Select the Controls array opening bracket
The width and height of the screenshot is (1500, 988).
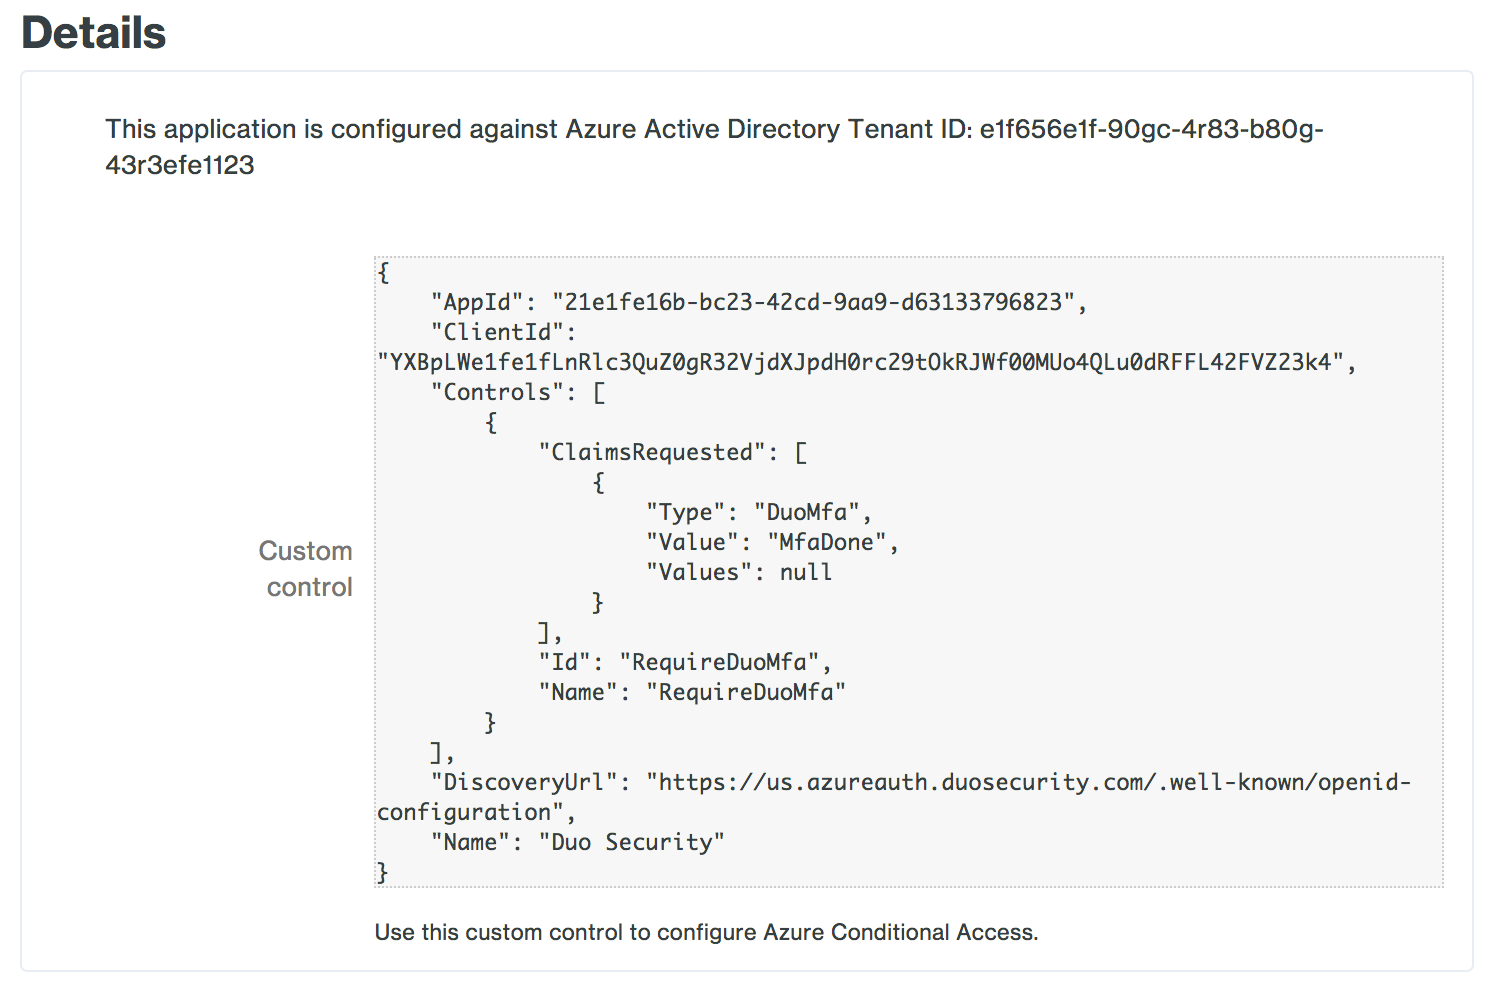click(x=597, y=391)
